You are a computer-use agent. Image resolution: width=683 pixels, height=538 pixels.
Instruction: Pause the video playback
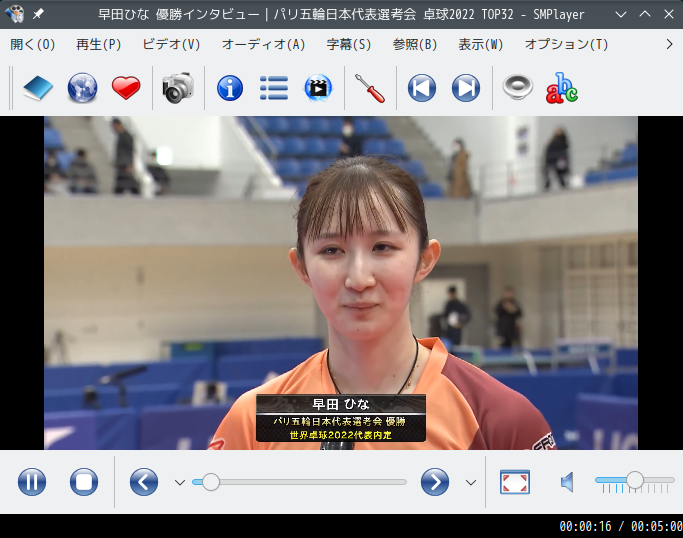pyautogui.click(x=32, y=482)
